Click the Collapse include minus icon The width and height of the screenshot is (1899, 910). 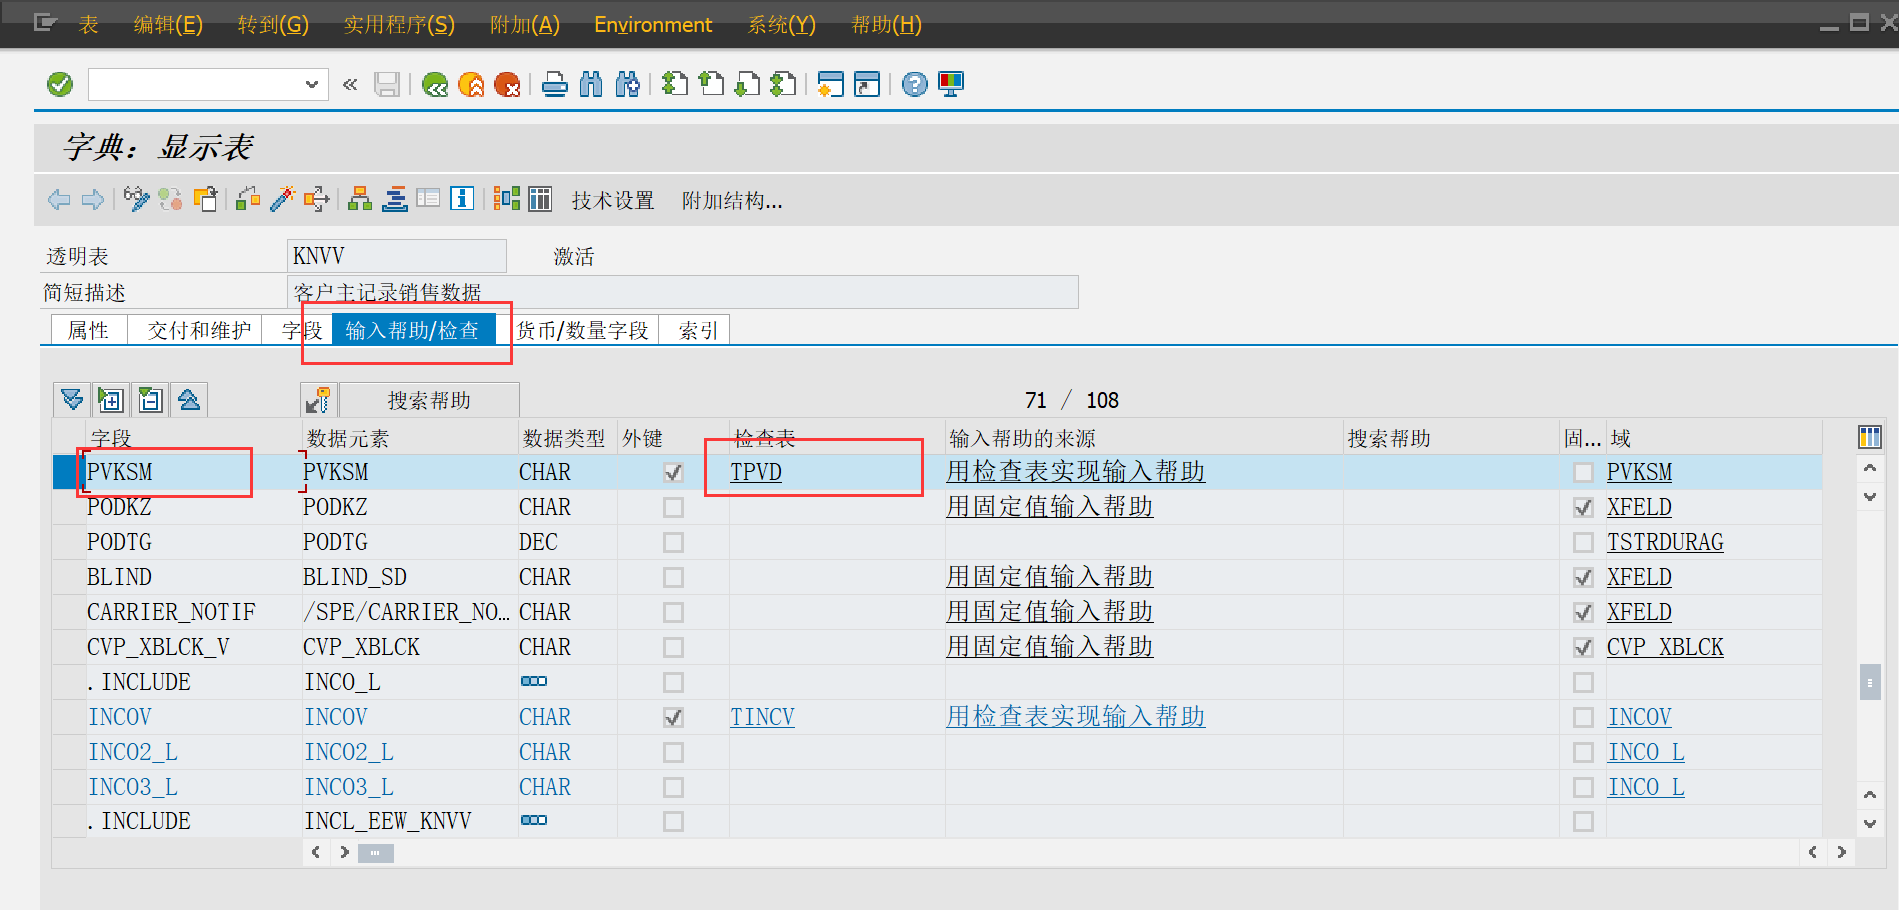pyautogui.click(x=150, y=401)
